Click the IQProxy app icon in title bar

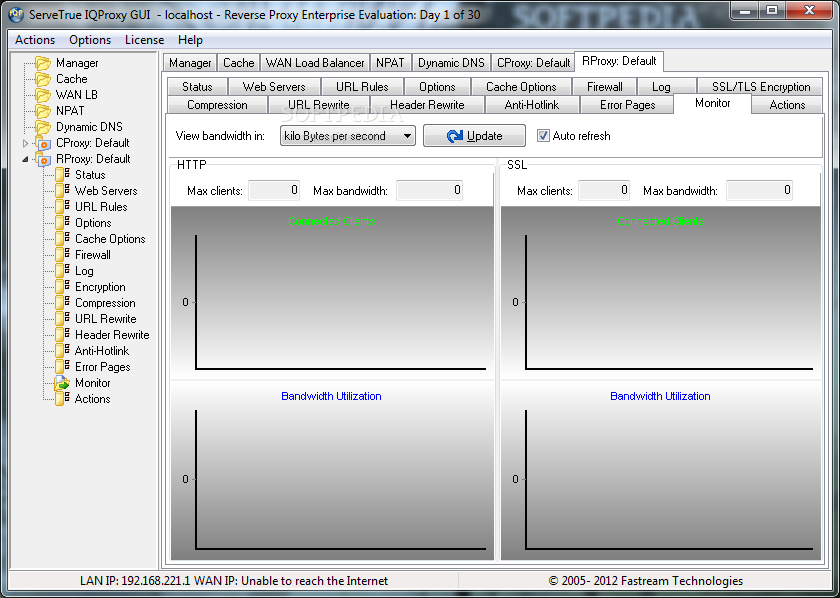[x=16, y=14]
